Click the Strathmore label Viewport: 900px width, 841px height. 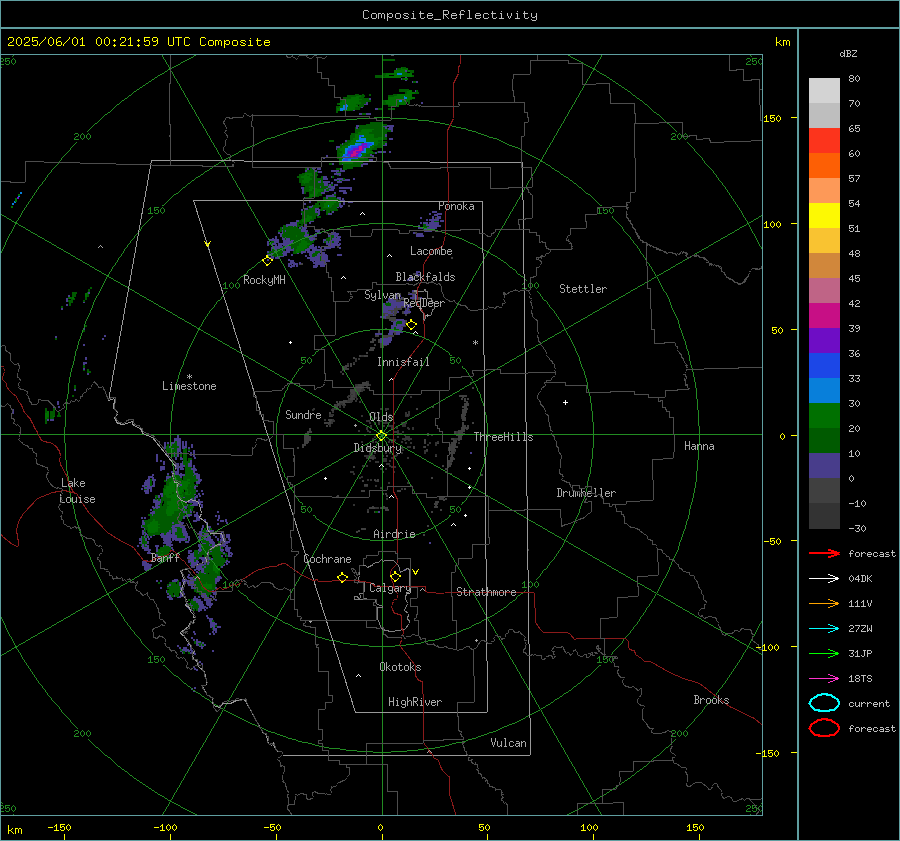point(486,592)
